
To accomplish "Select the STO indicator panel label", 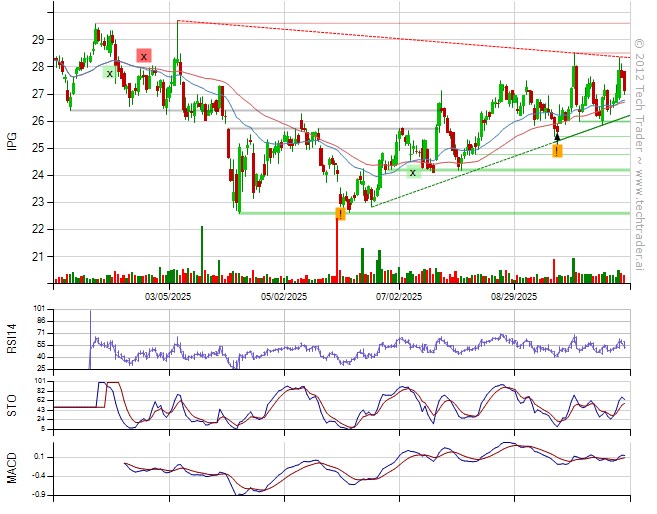I will pyautogui.click(x=12, y=403).
